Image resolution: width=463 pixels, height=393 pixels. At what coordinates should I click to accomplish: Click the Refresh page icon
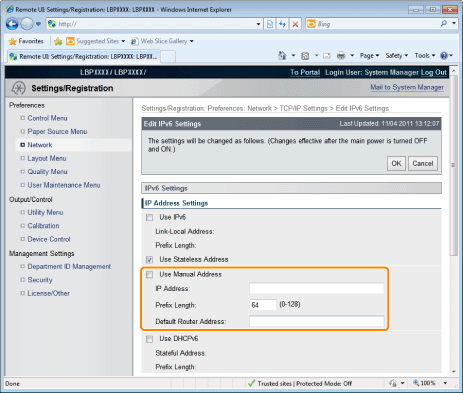point(283,24)
